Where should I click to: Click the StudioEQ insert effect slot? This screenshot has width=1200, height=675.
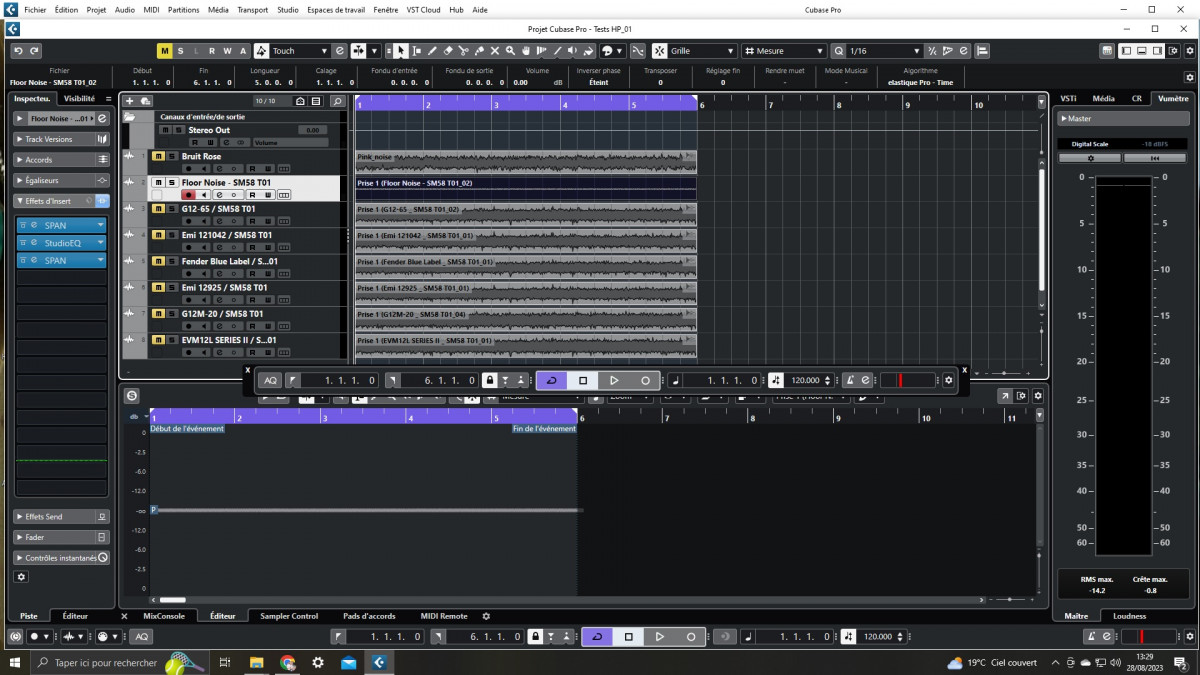coord(62,243)
